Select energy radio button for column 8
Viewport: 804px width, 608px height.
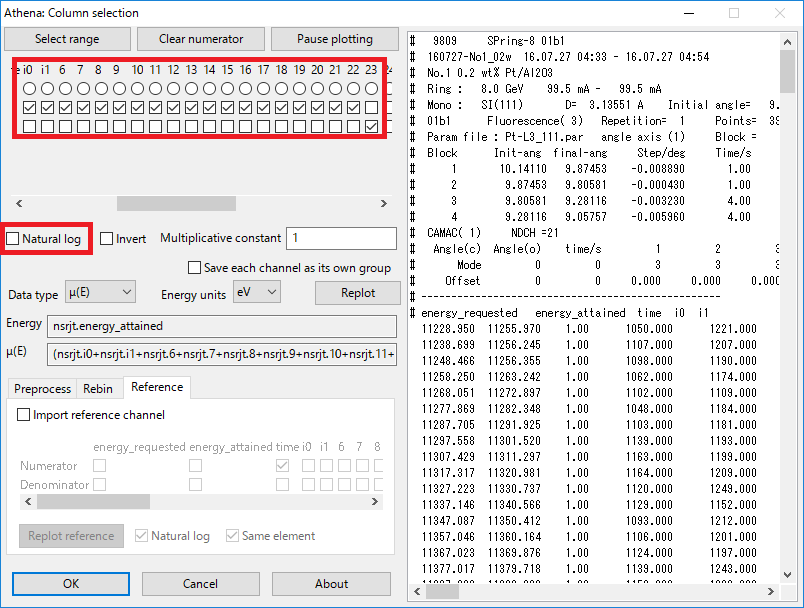click(102, 89)
